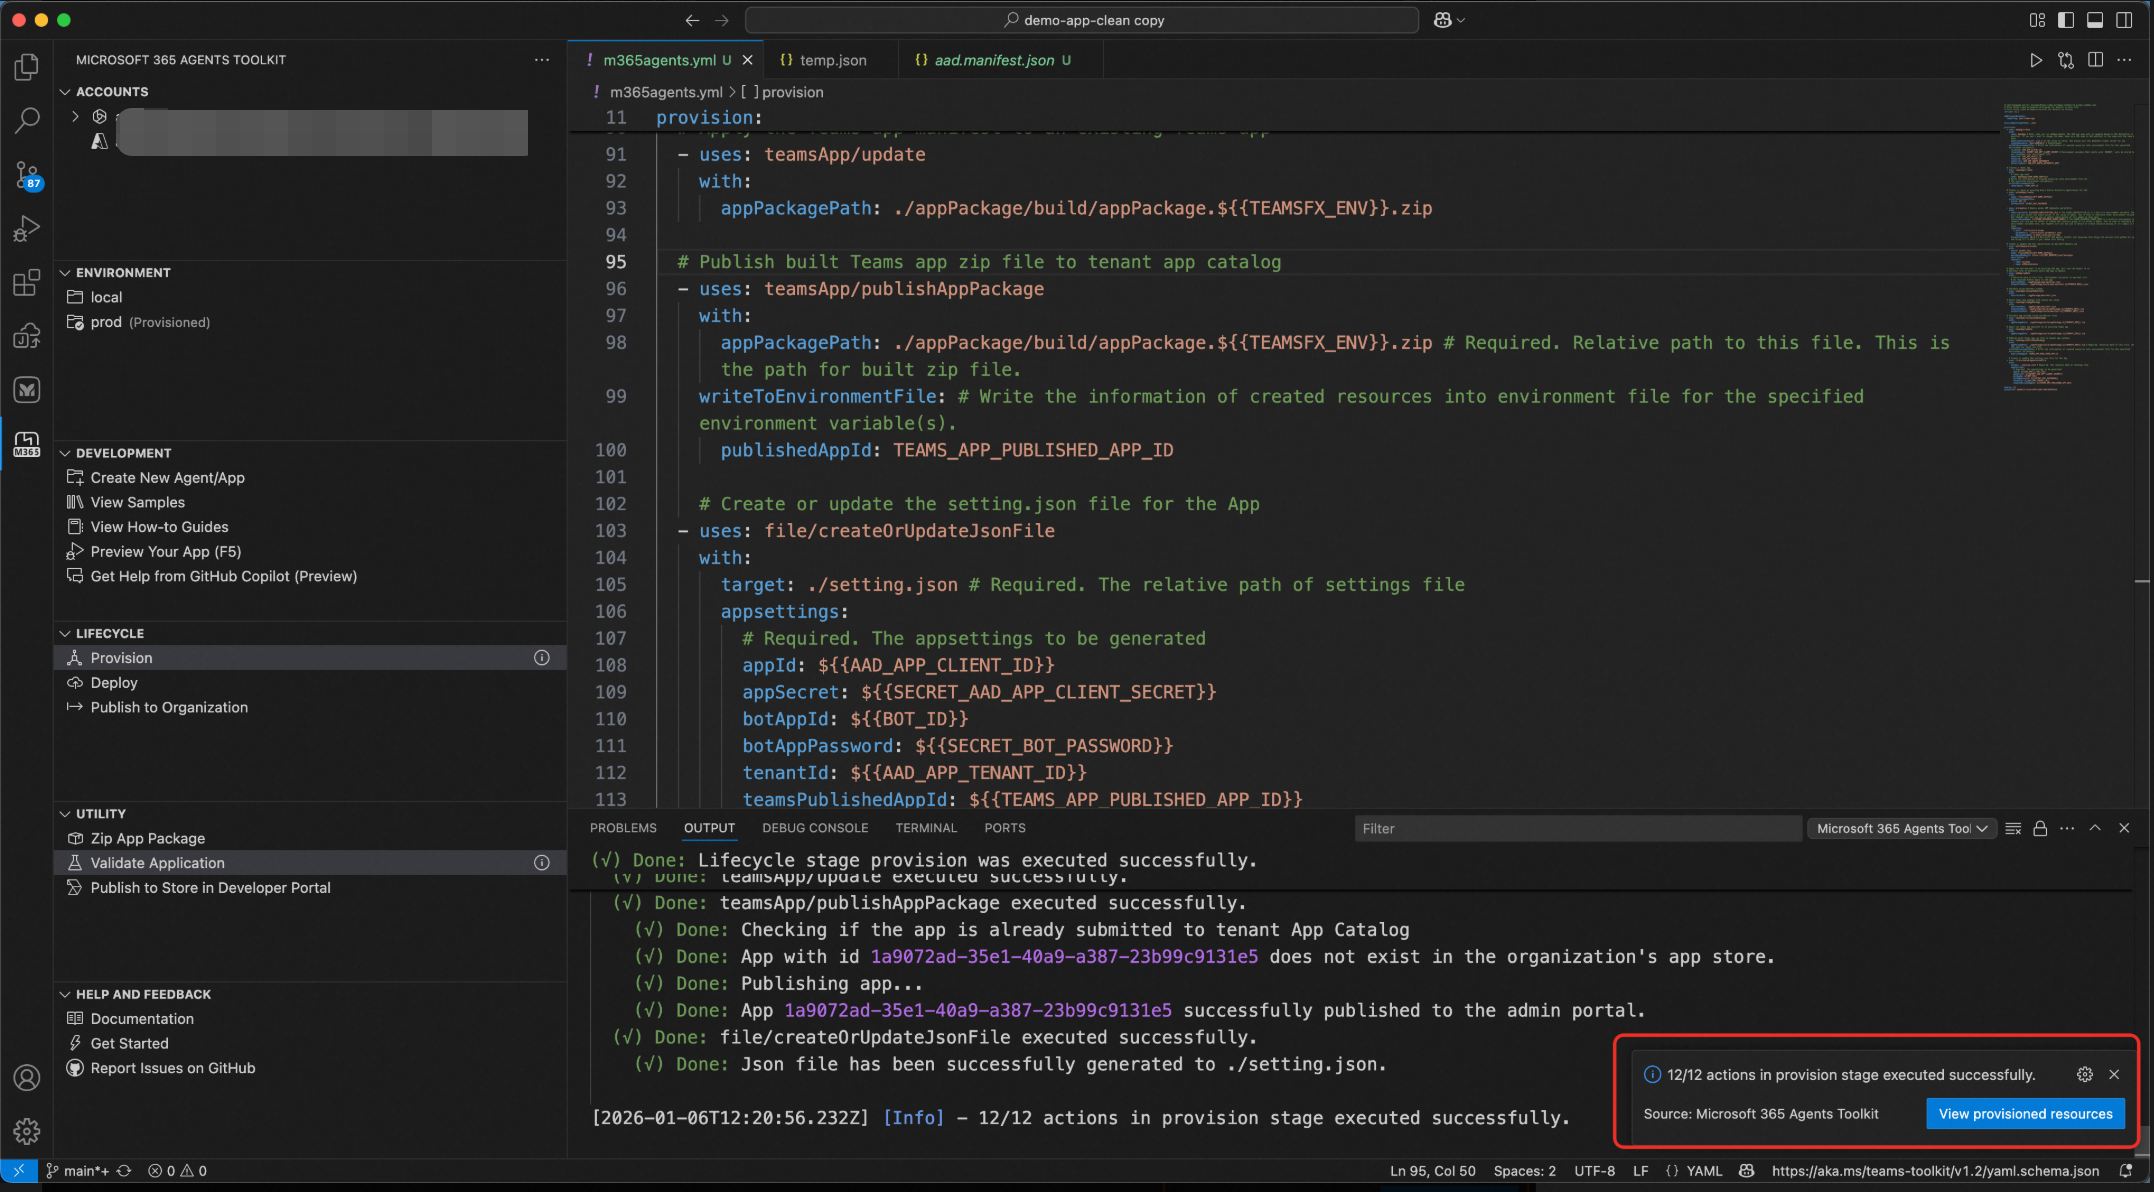
Task: Click info icon next to Provision
Action: point(542,658)
